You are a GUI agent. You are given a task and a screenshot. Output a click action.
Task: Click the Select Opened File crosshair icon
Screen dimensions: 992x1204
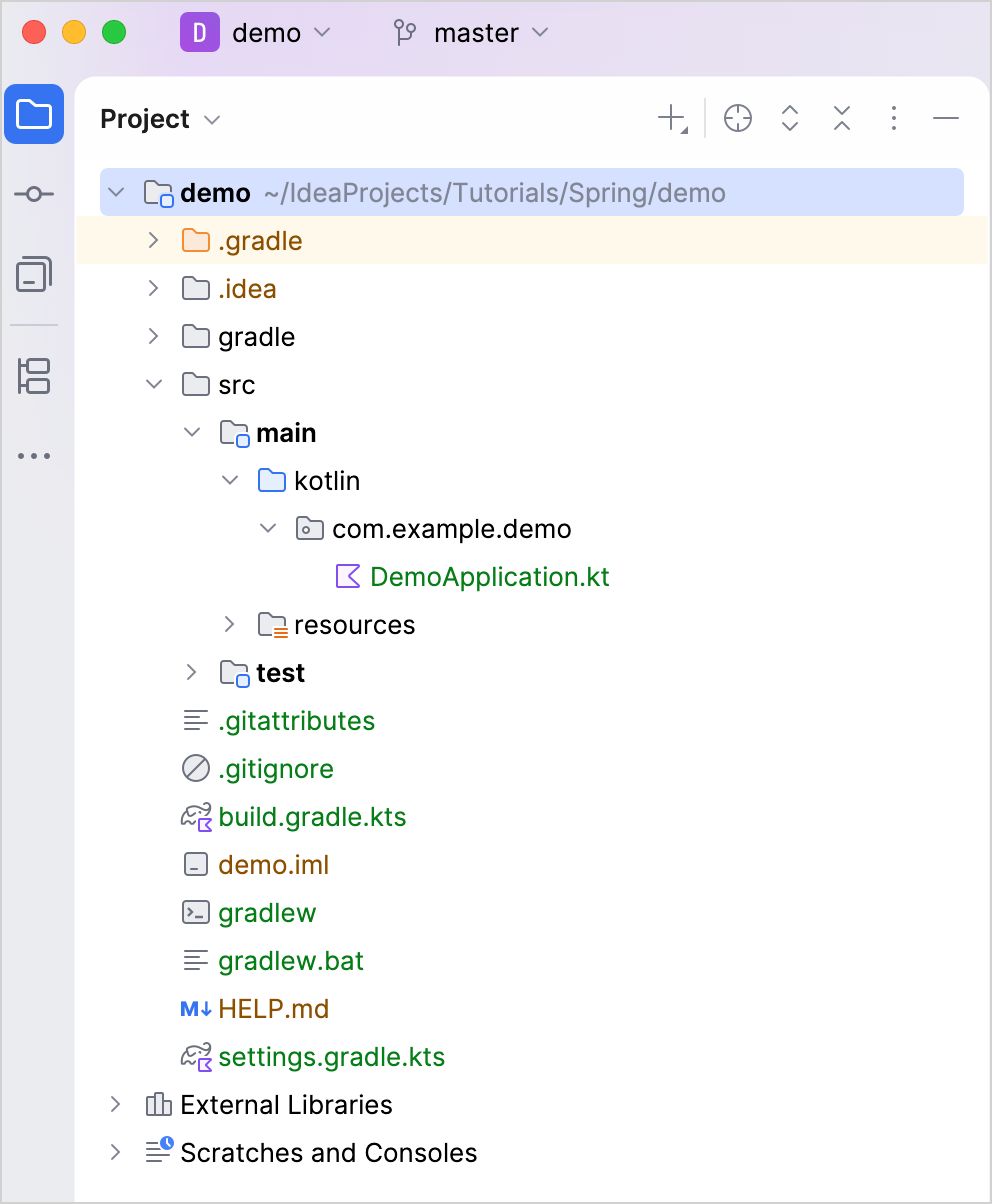pyautogui.click(x=738, y=119)
